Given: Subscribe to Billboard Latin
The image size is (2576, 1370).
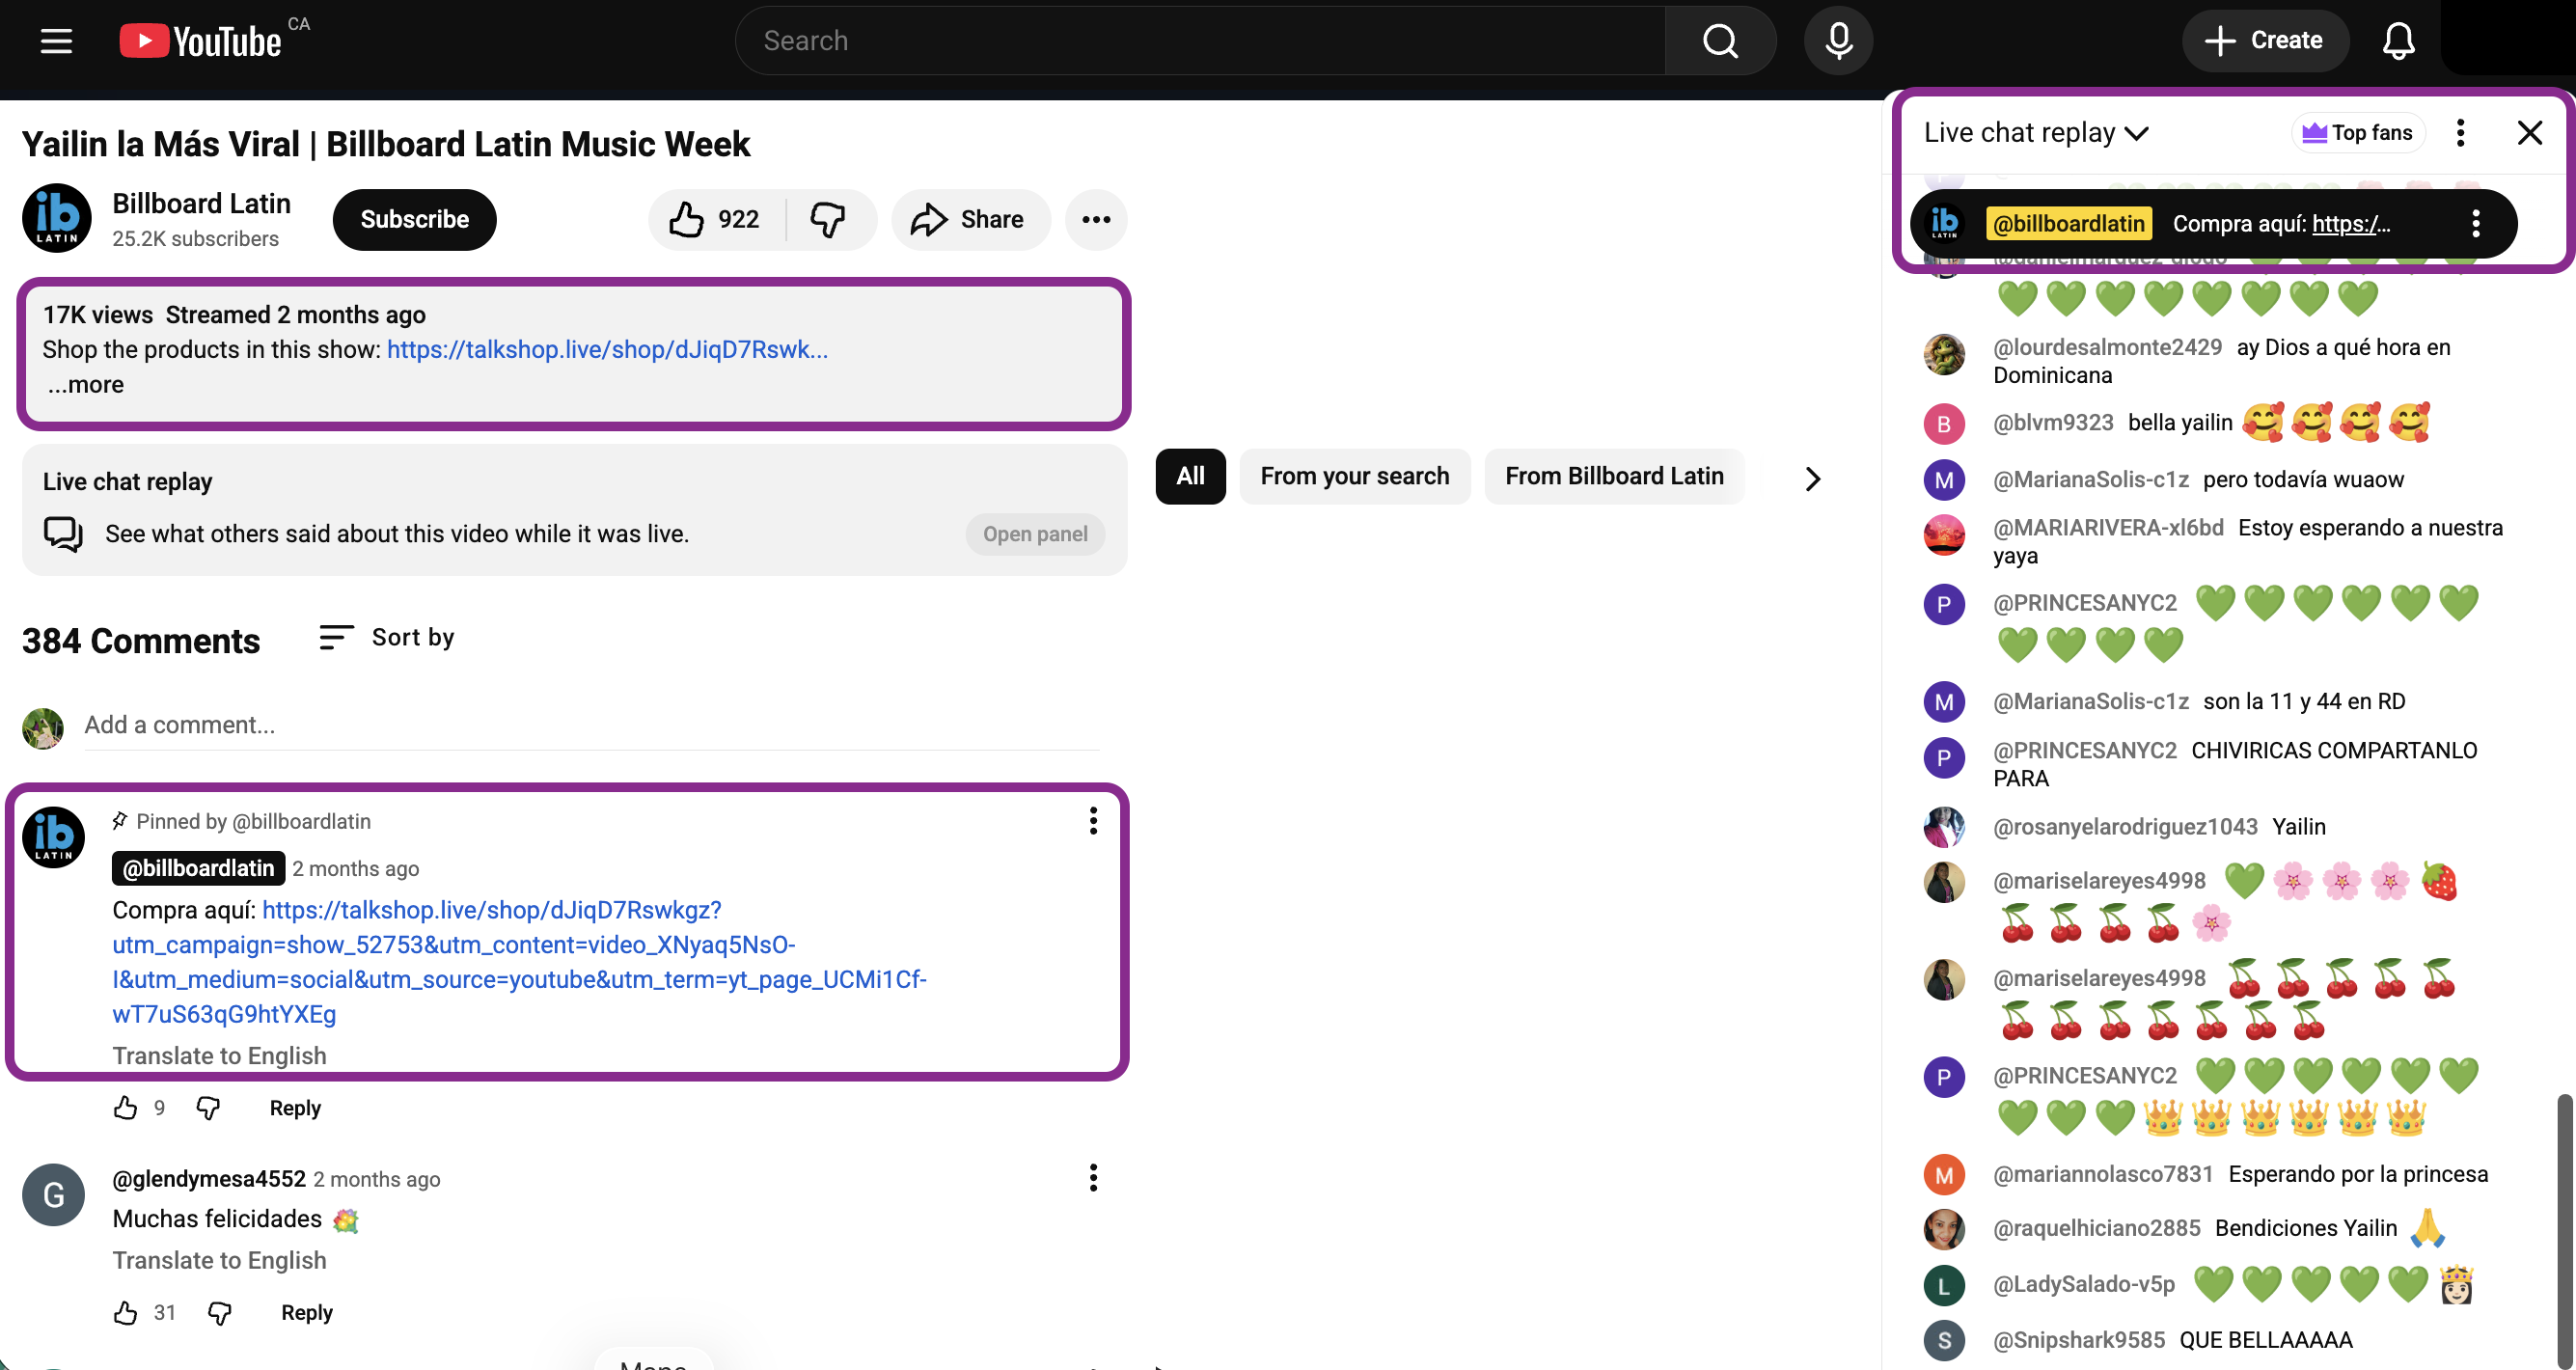Looking at the screenshot, I should pyautogui.click(x=414, y=219).
